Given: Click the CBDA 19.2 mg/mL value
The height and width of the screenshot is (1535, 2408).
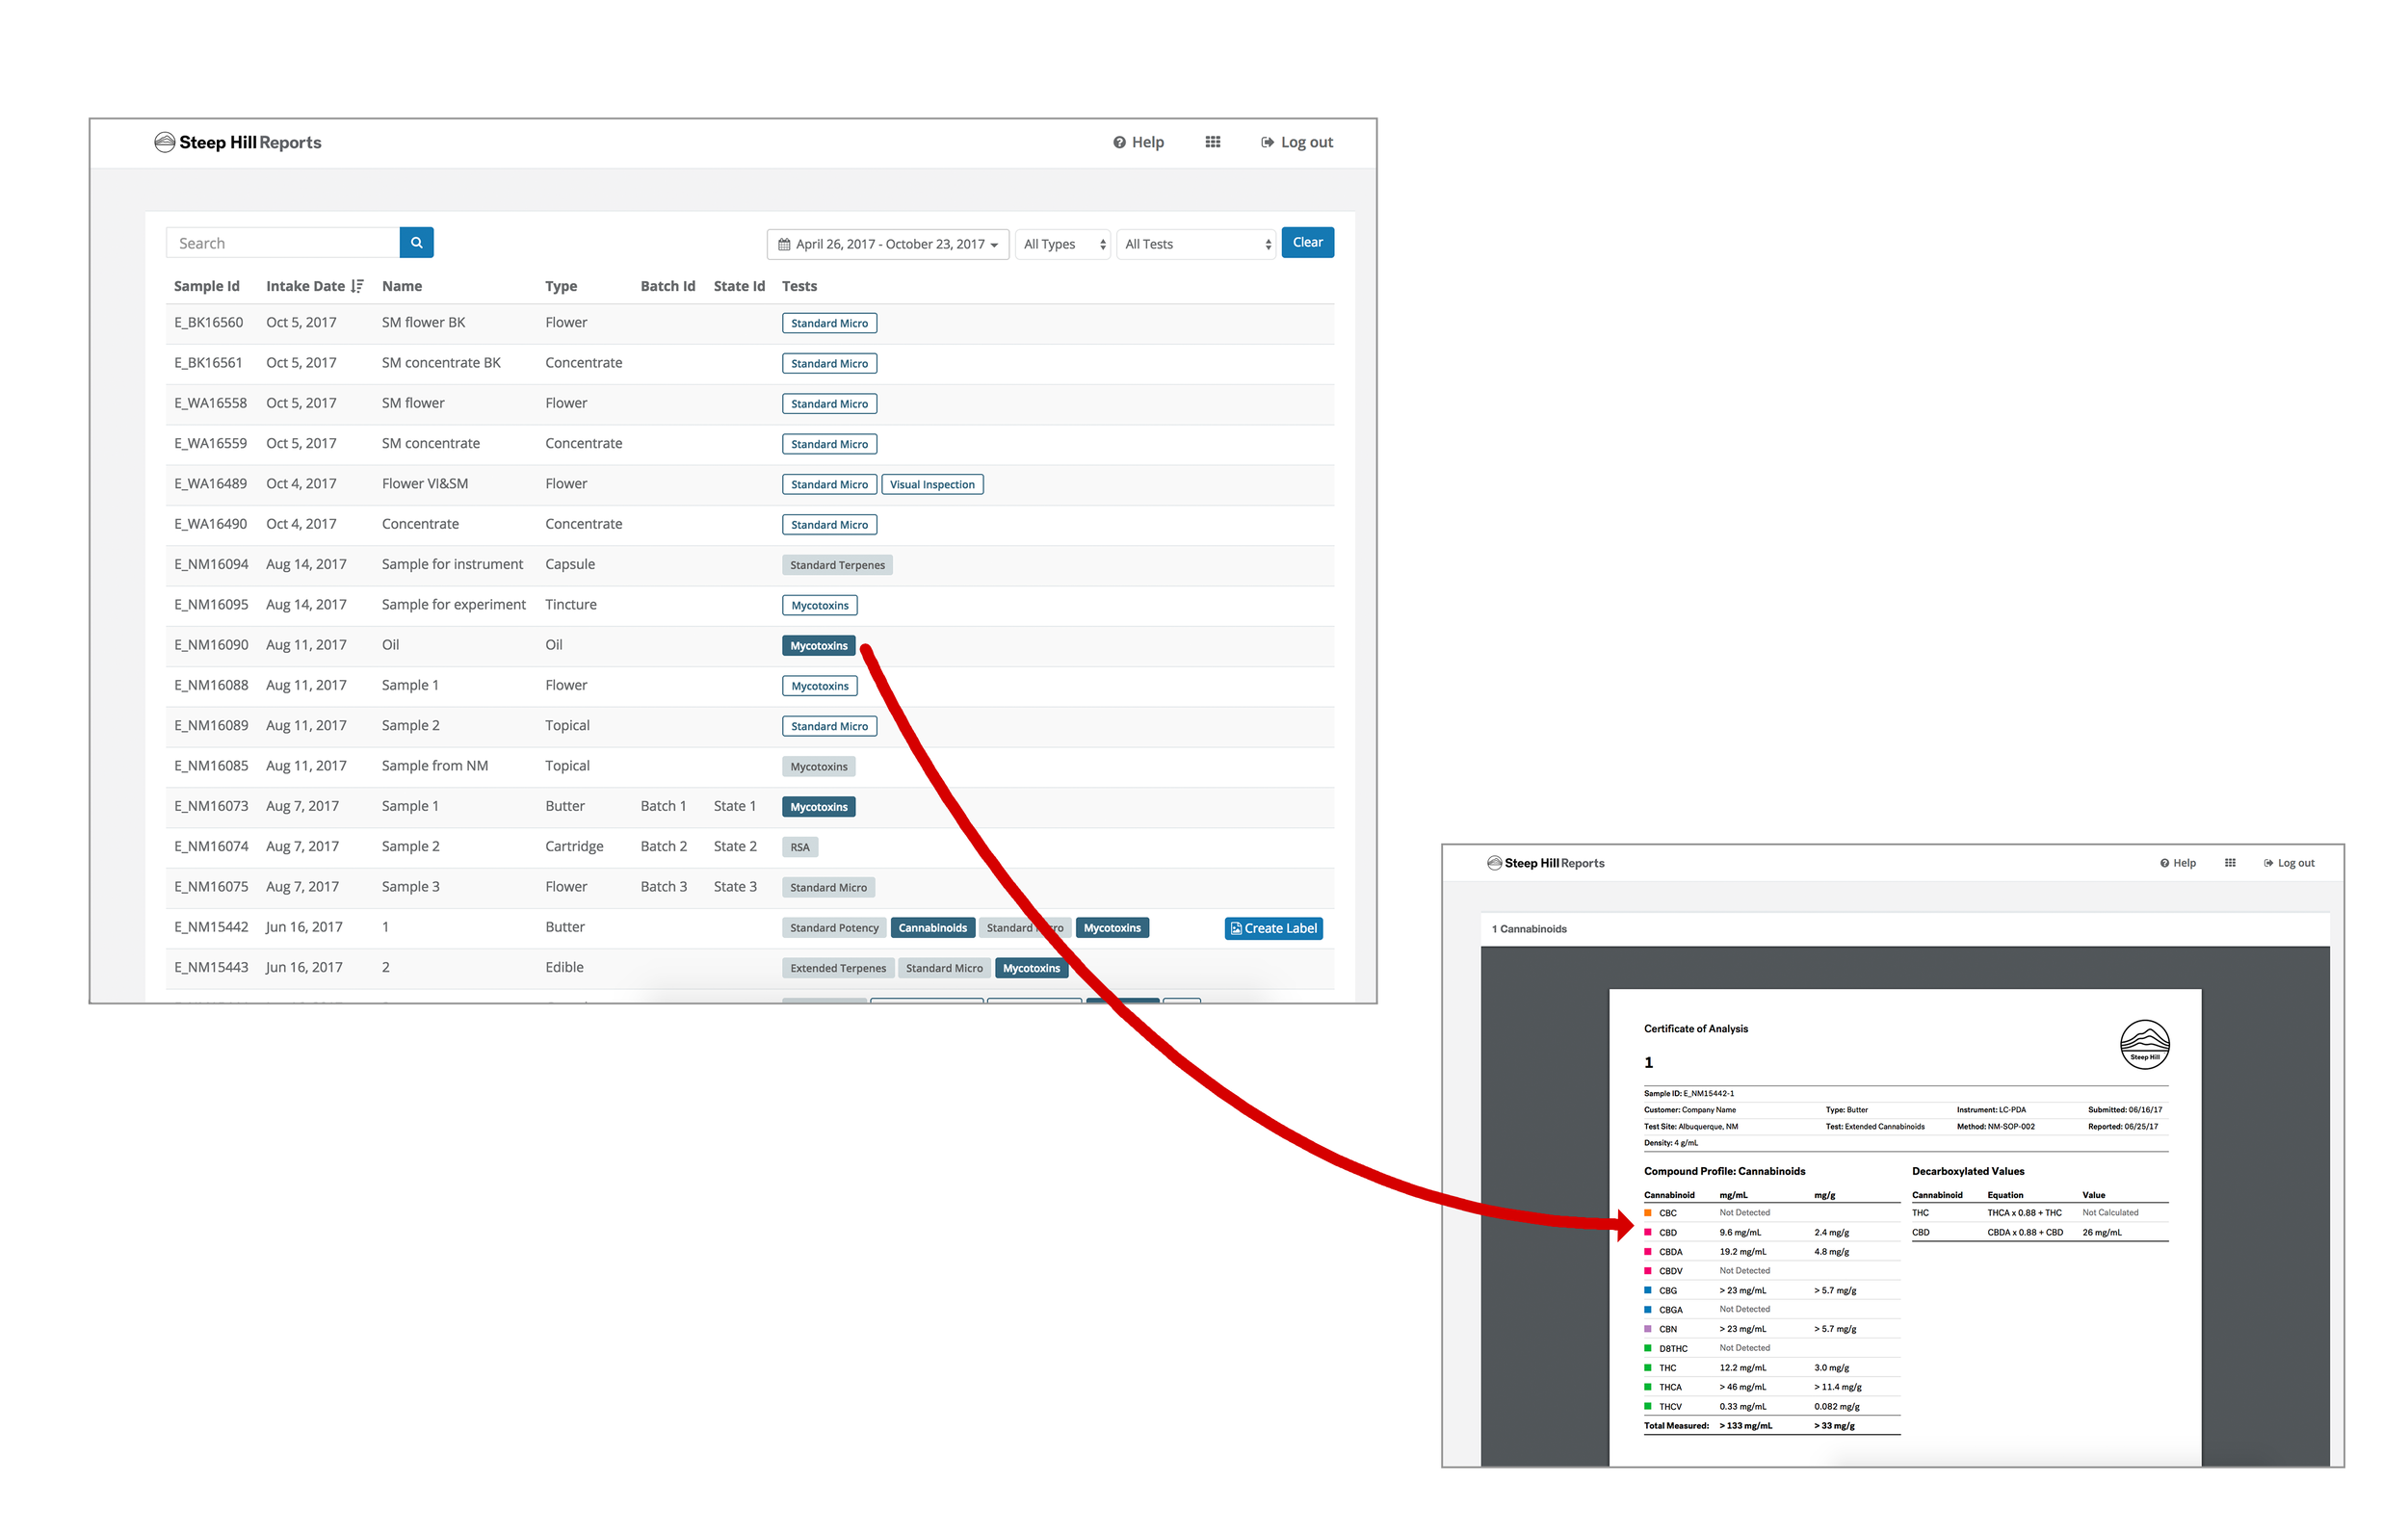Looking at the screenshot, I should tap(1742, 1252).
